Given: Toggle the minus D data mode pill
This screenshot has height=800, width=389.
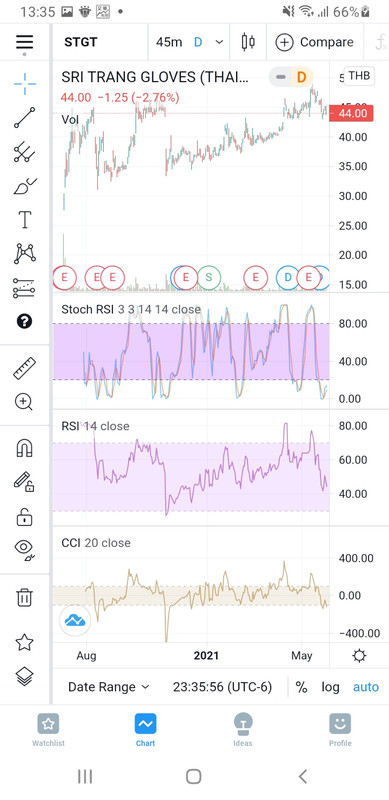Looking at the screenshot, I should point(290,78).
